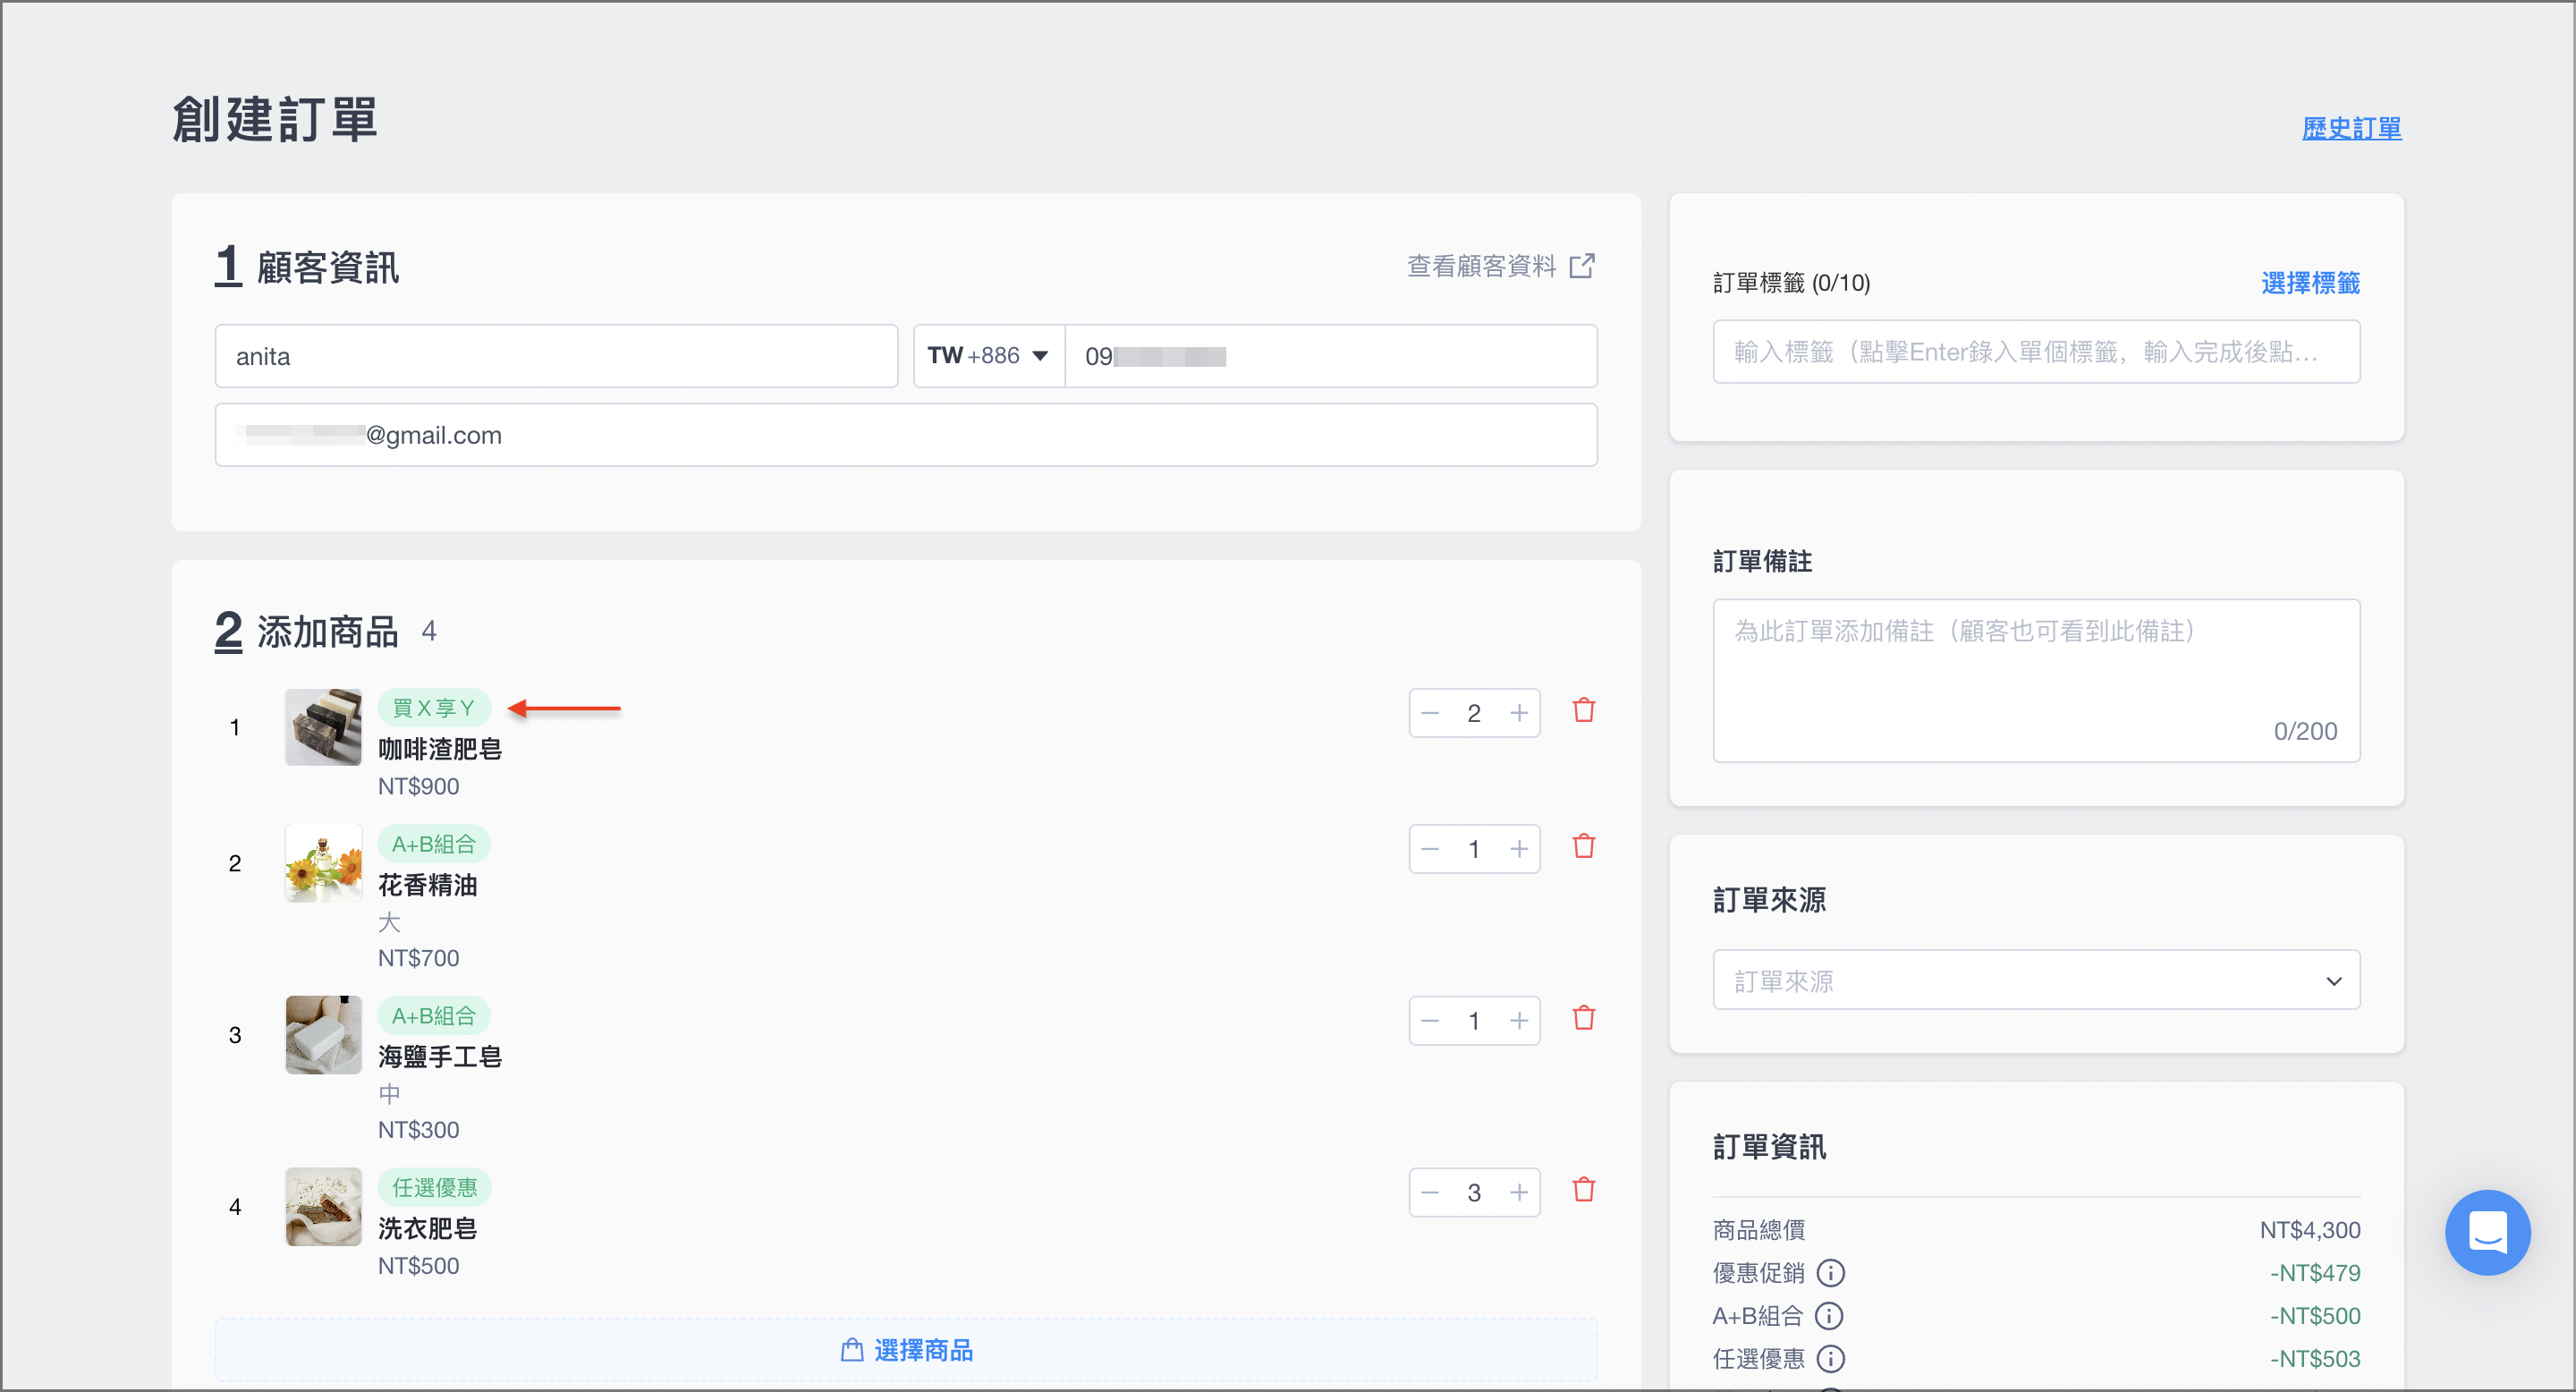Remove 花香精油 using its trash icon

tap(1583, 847)
